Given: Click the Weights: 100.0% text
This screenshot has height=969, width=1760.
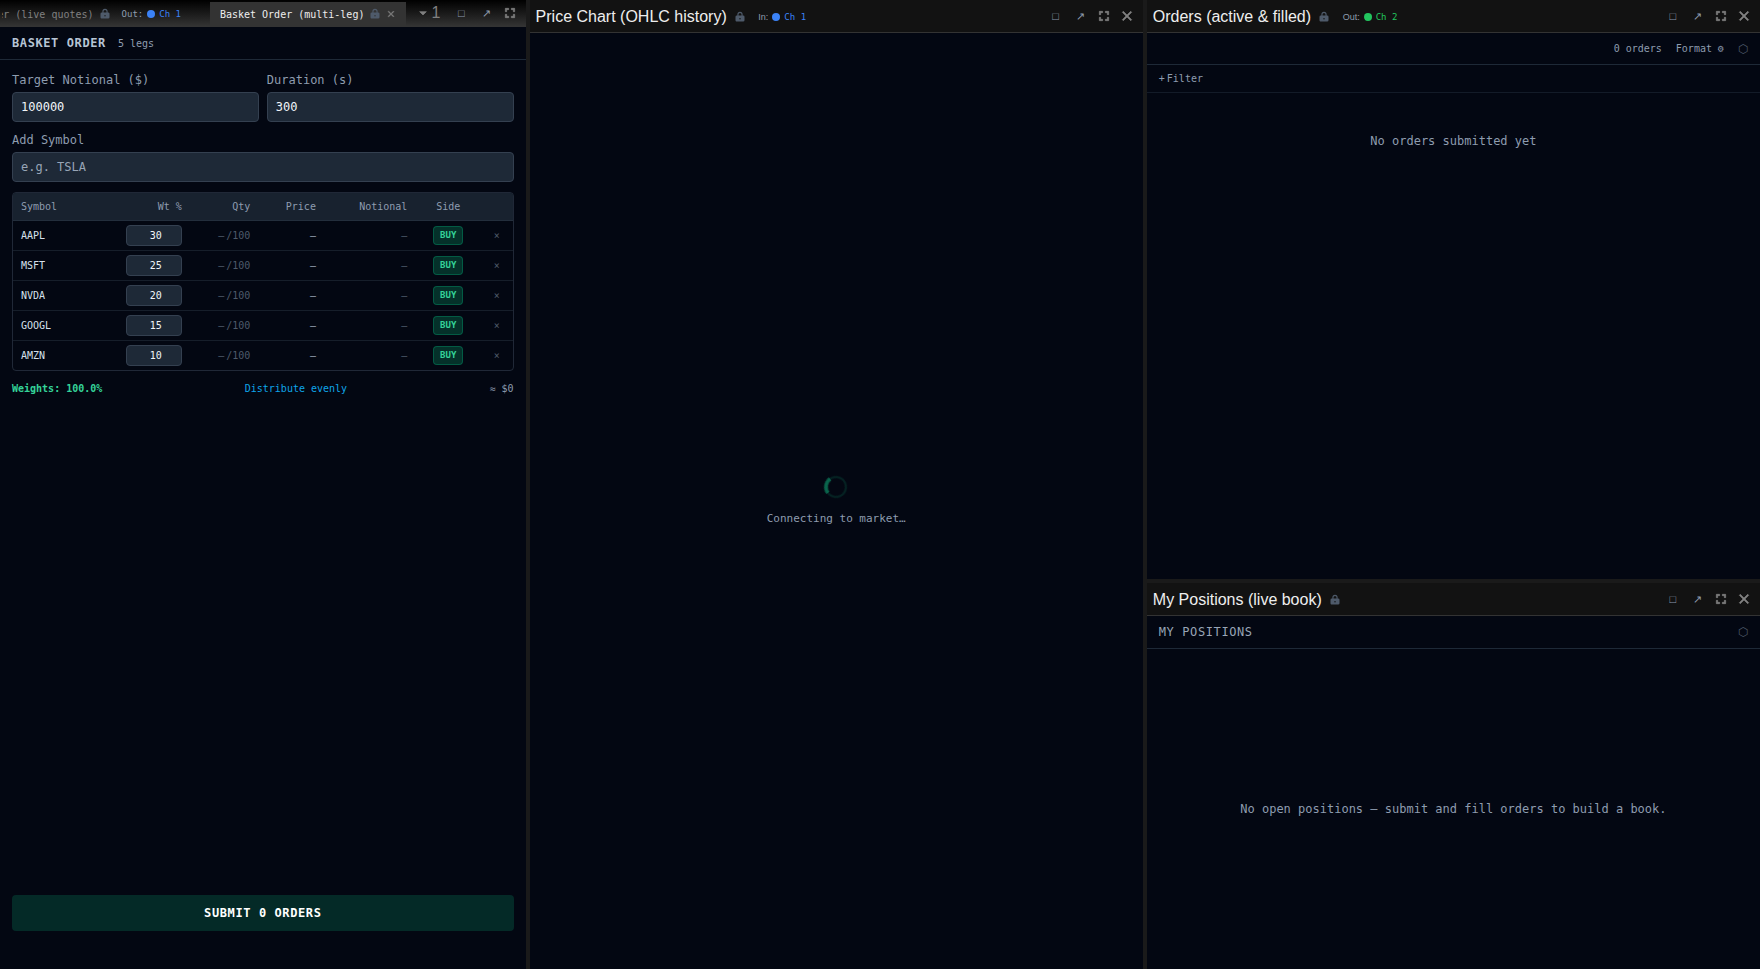Looking at the screenshot, I should 57,388.
